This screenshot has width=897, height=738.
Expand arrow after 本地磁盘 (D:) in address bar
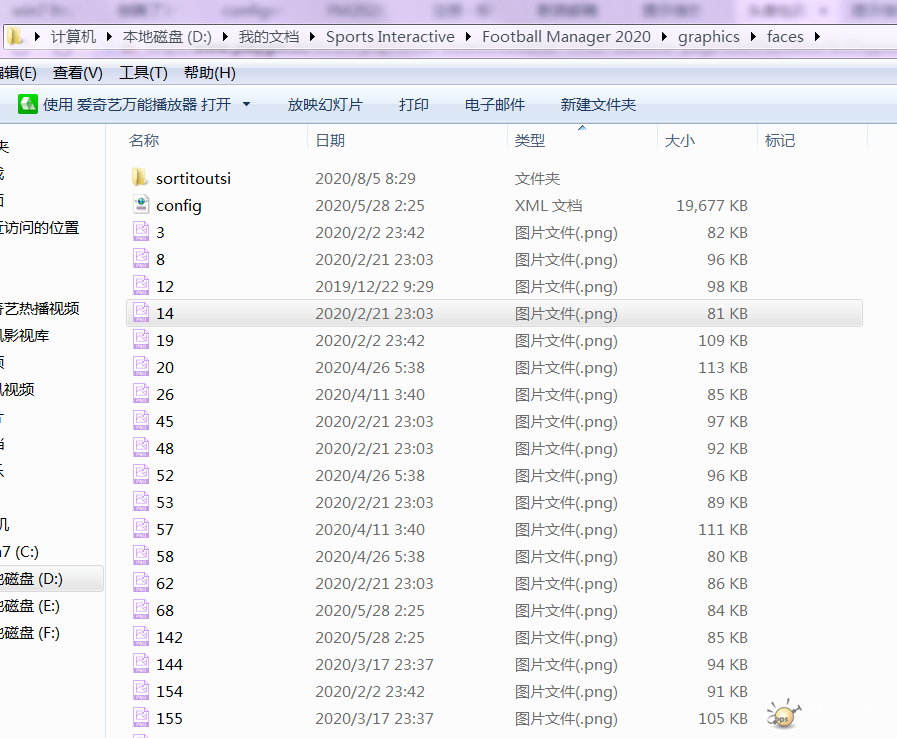(x=225, y=37)
